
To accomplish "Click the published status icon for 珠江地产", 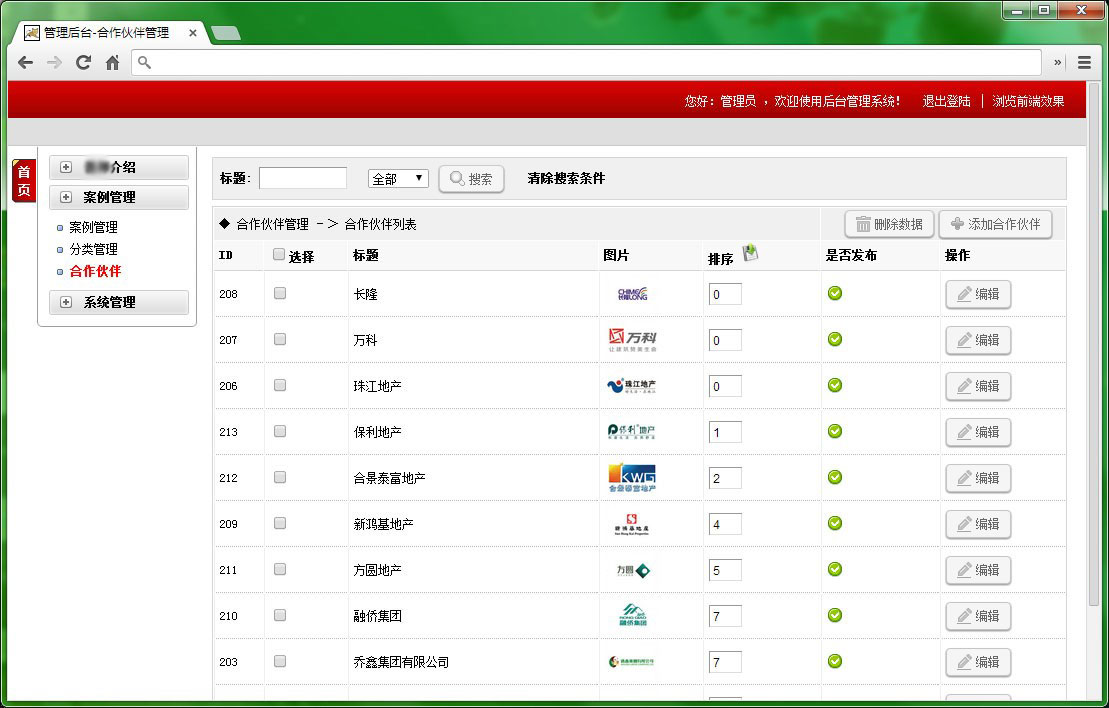I will [835, 385].
